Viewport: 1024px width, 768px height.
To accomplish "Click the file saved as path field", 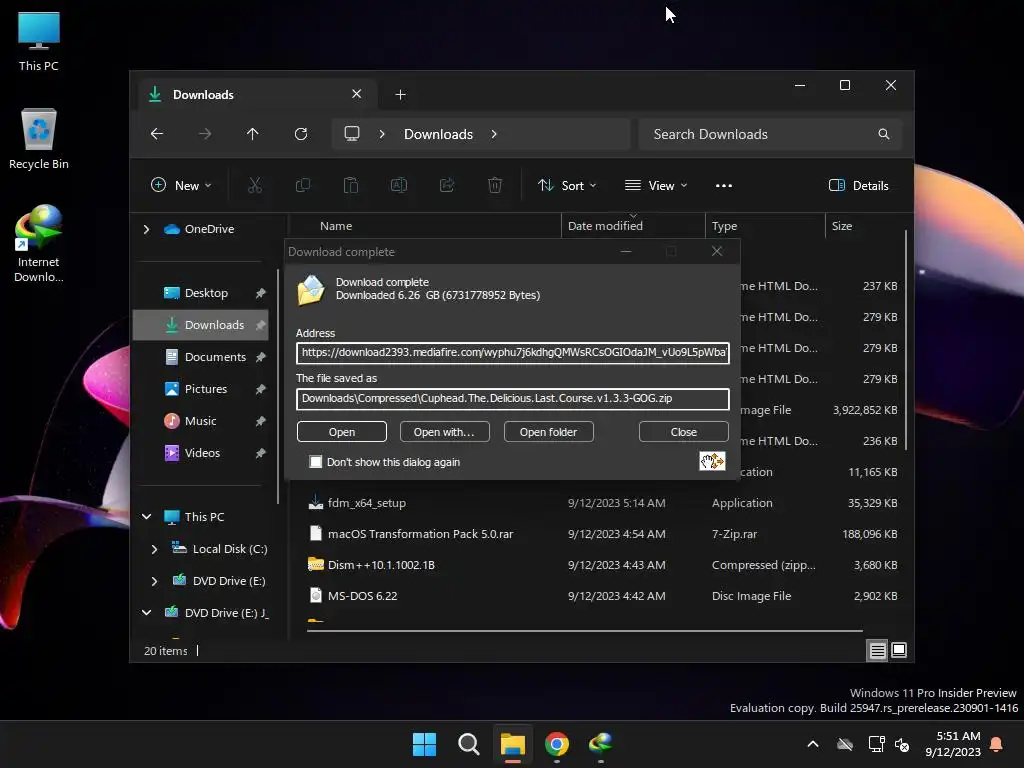I will click(513, 399).
